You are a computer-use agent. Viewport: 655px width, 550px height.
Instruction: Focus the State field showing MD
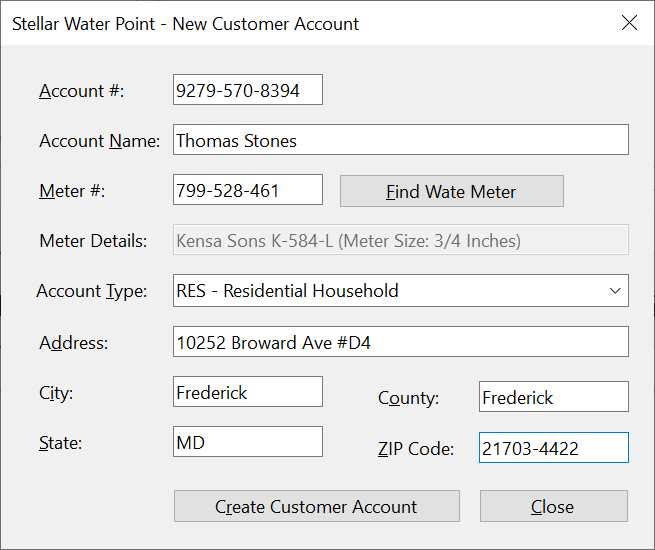click(248, 442)
